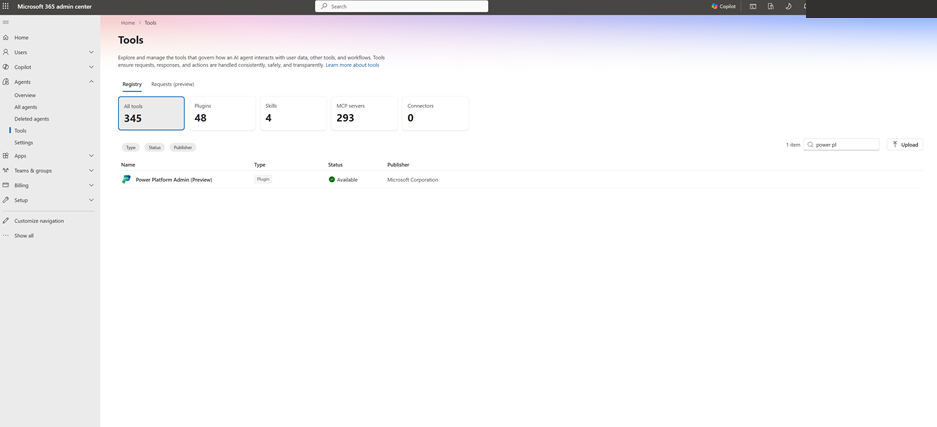Toggle dark mode moon icon in header
The width and height of the screenshot is (937, 427).
[x=788, y=7]
